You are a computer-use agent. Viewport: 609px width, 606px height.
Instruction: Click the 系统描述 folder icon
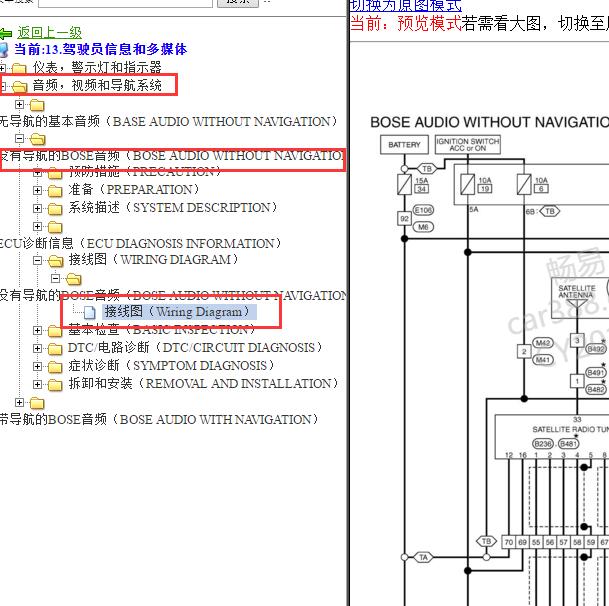click(x=55, y=209)
